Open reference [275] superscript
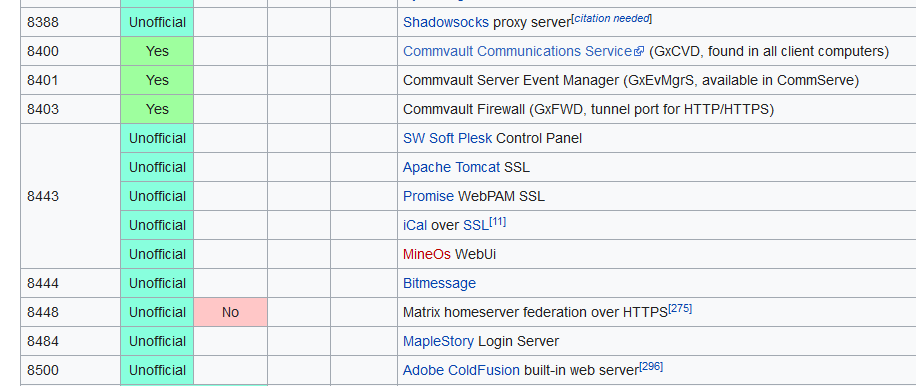 click(x=680, y=308)
